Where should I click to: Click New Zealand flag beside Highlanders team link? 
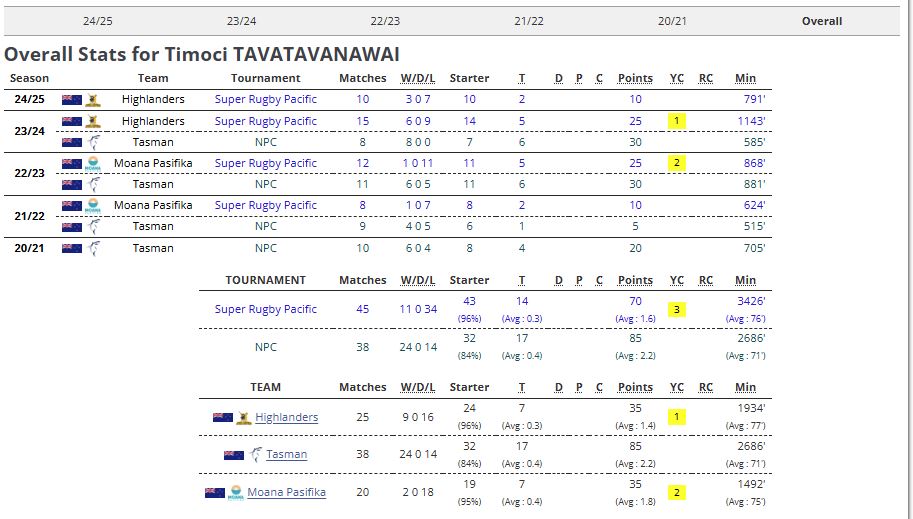[222, 418]
